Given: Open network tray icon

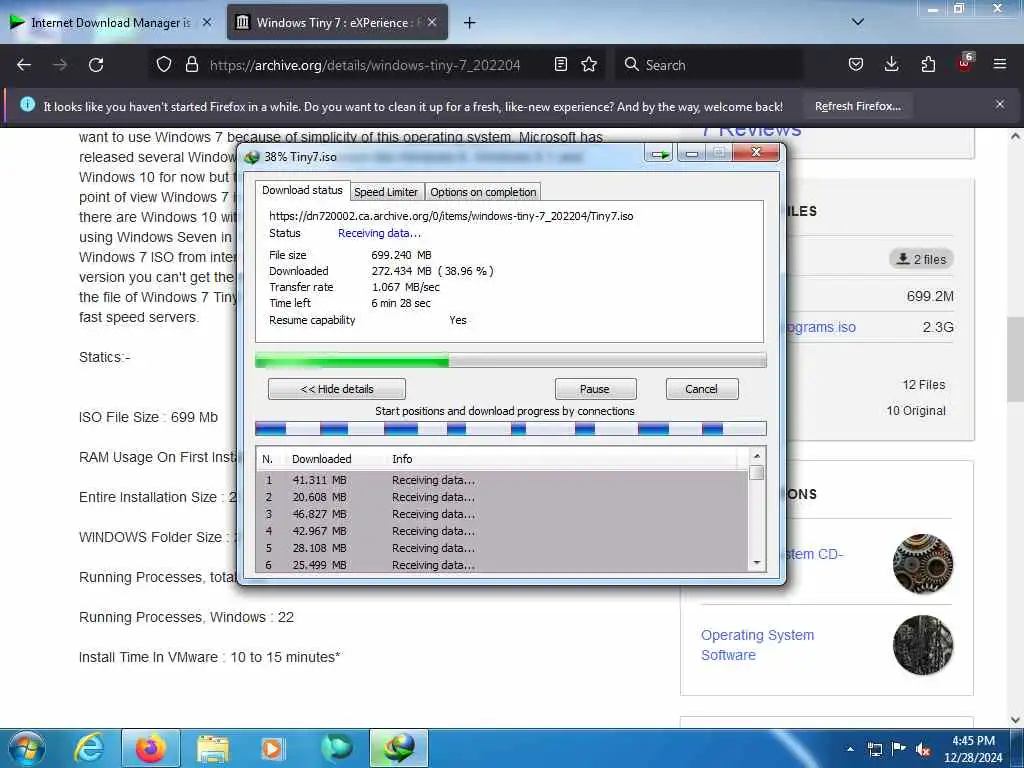Looking at the screenshot, I should click(x=874, y=749).
